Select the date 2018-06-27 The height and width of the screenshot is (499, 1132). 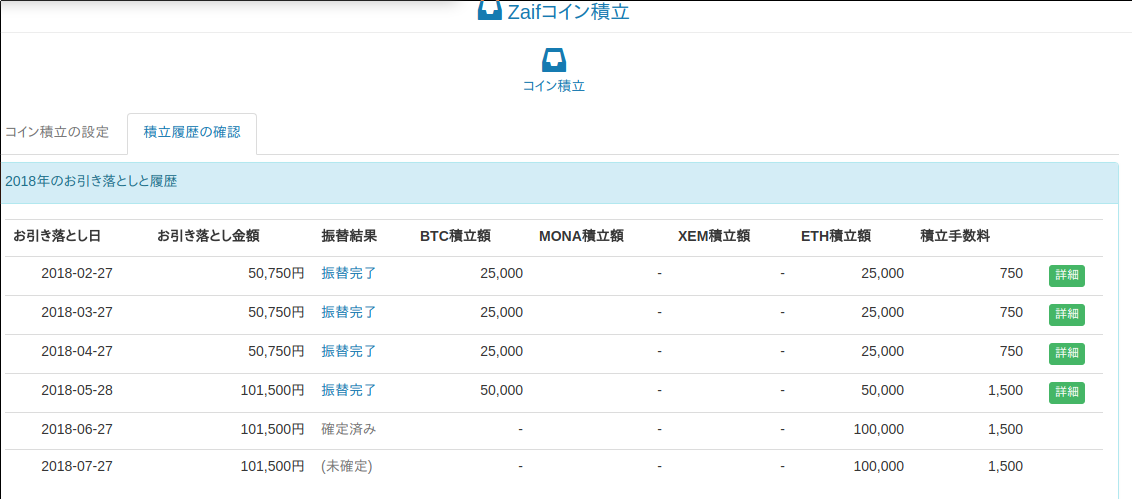point(77,430)
